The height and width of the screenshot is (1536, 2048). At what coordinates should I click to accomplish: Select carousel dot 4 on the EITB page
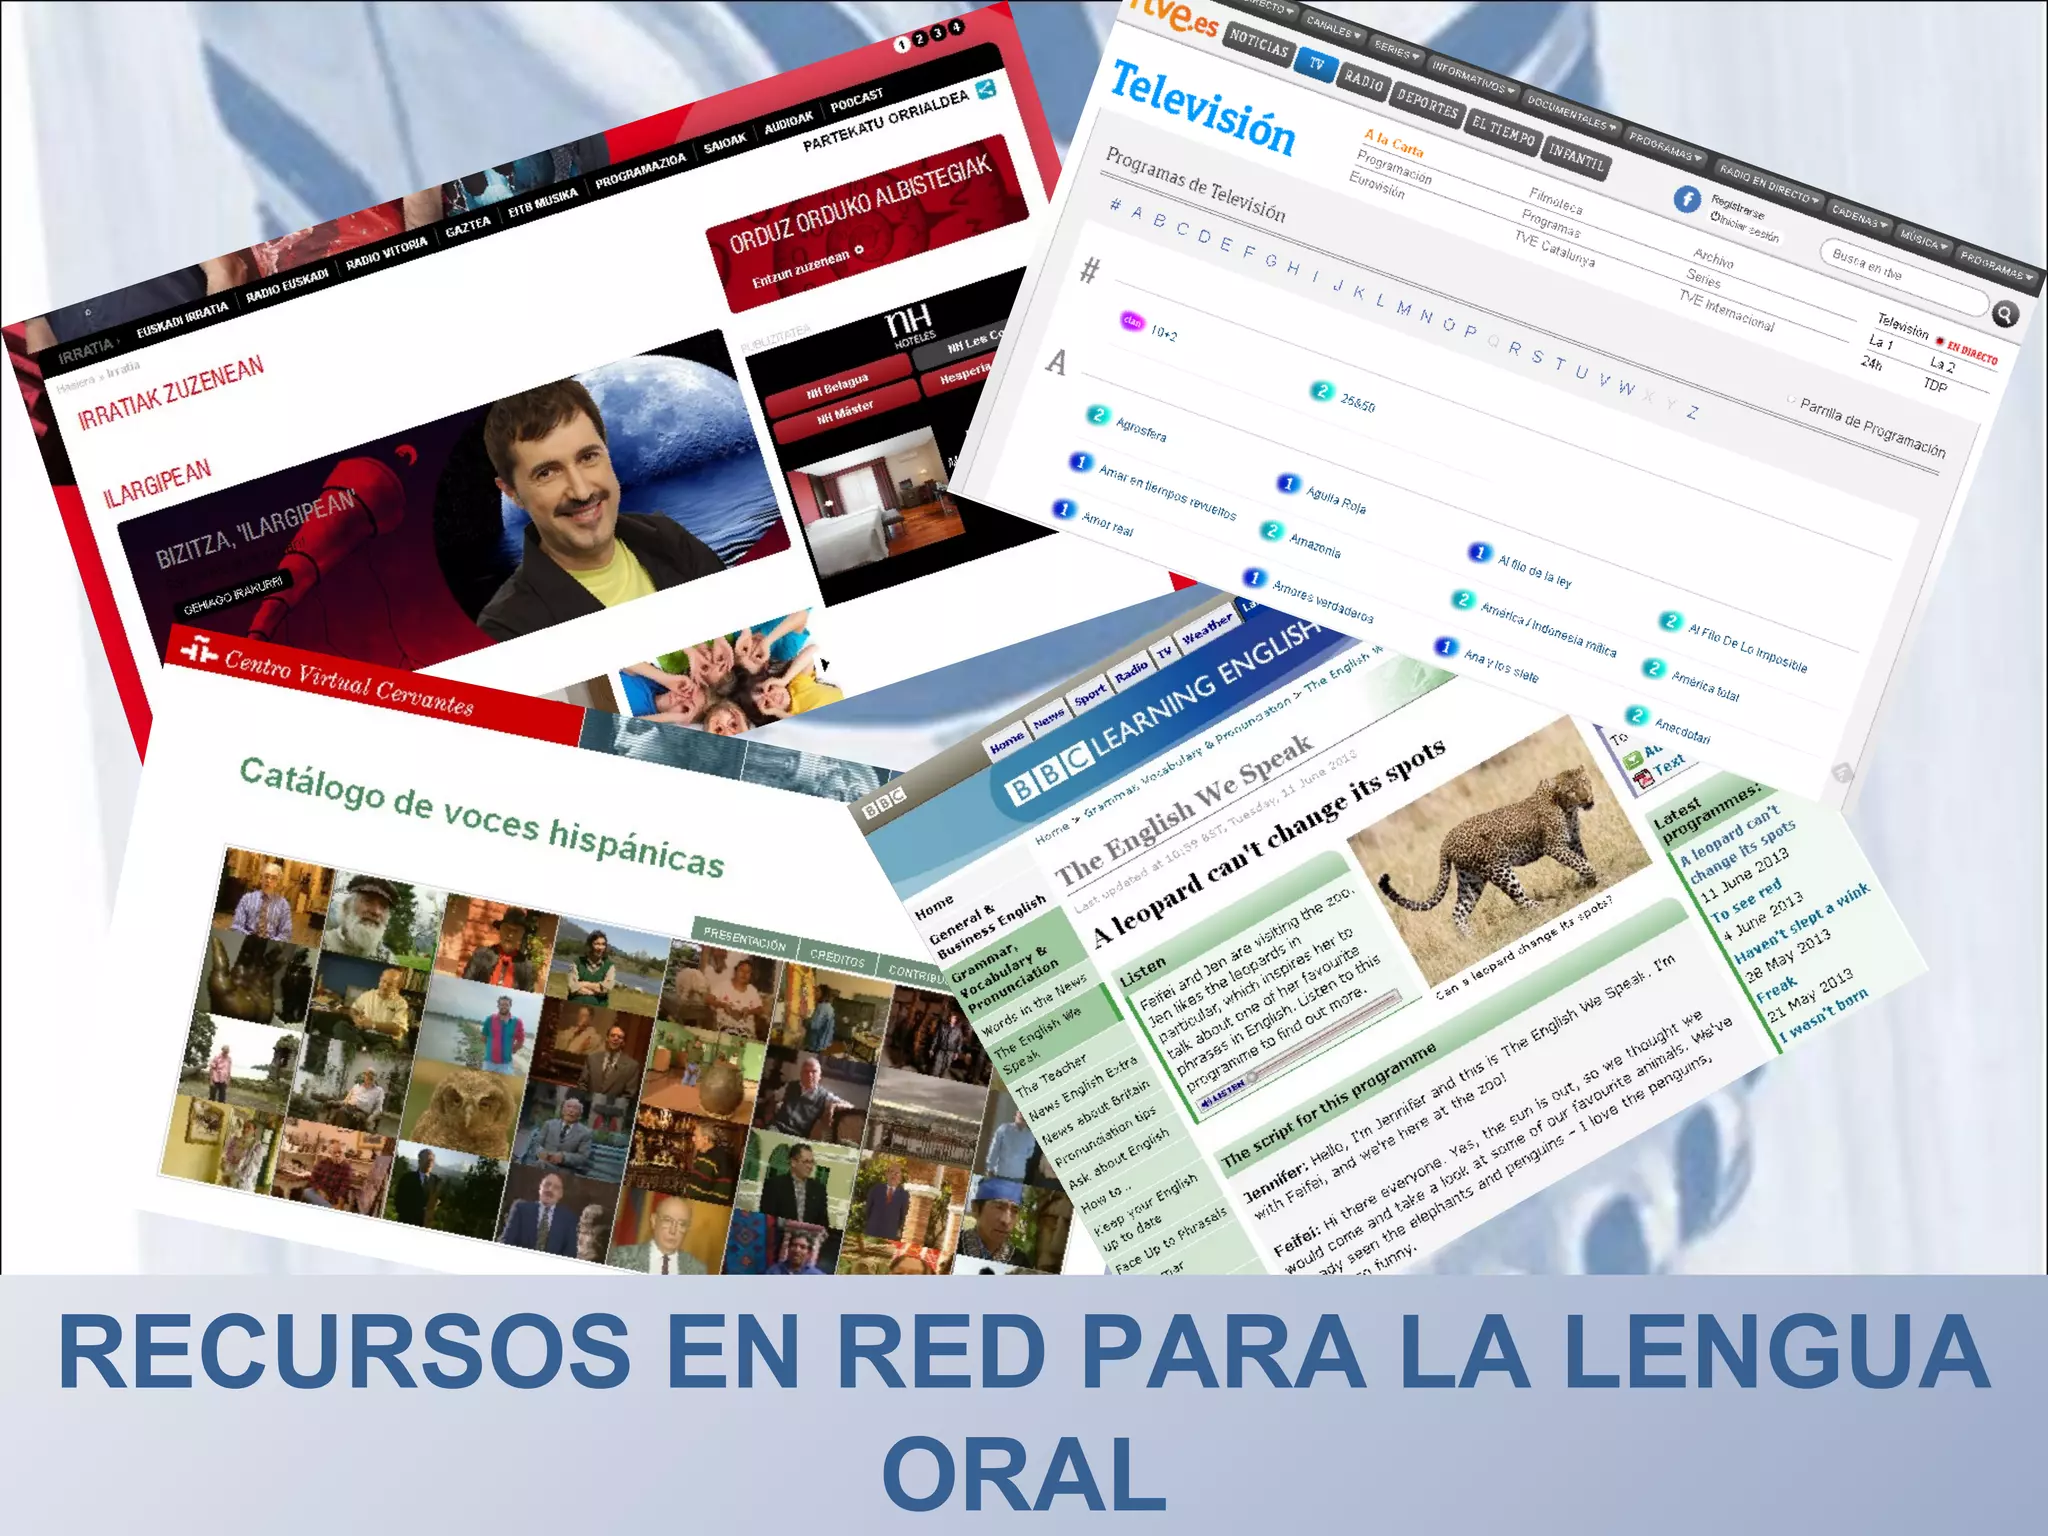pos(957,27)
